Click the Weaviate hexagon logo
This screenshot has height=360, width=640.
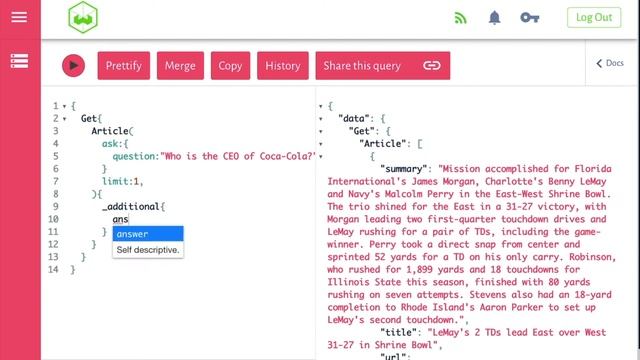pyautogui.click(x=83, y=17)
